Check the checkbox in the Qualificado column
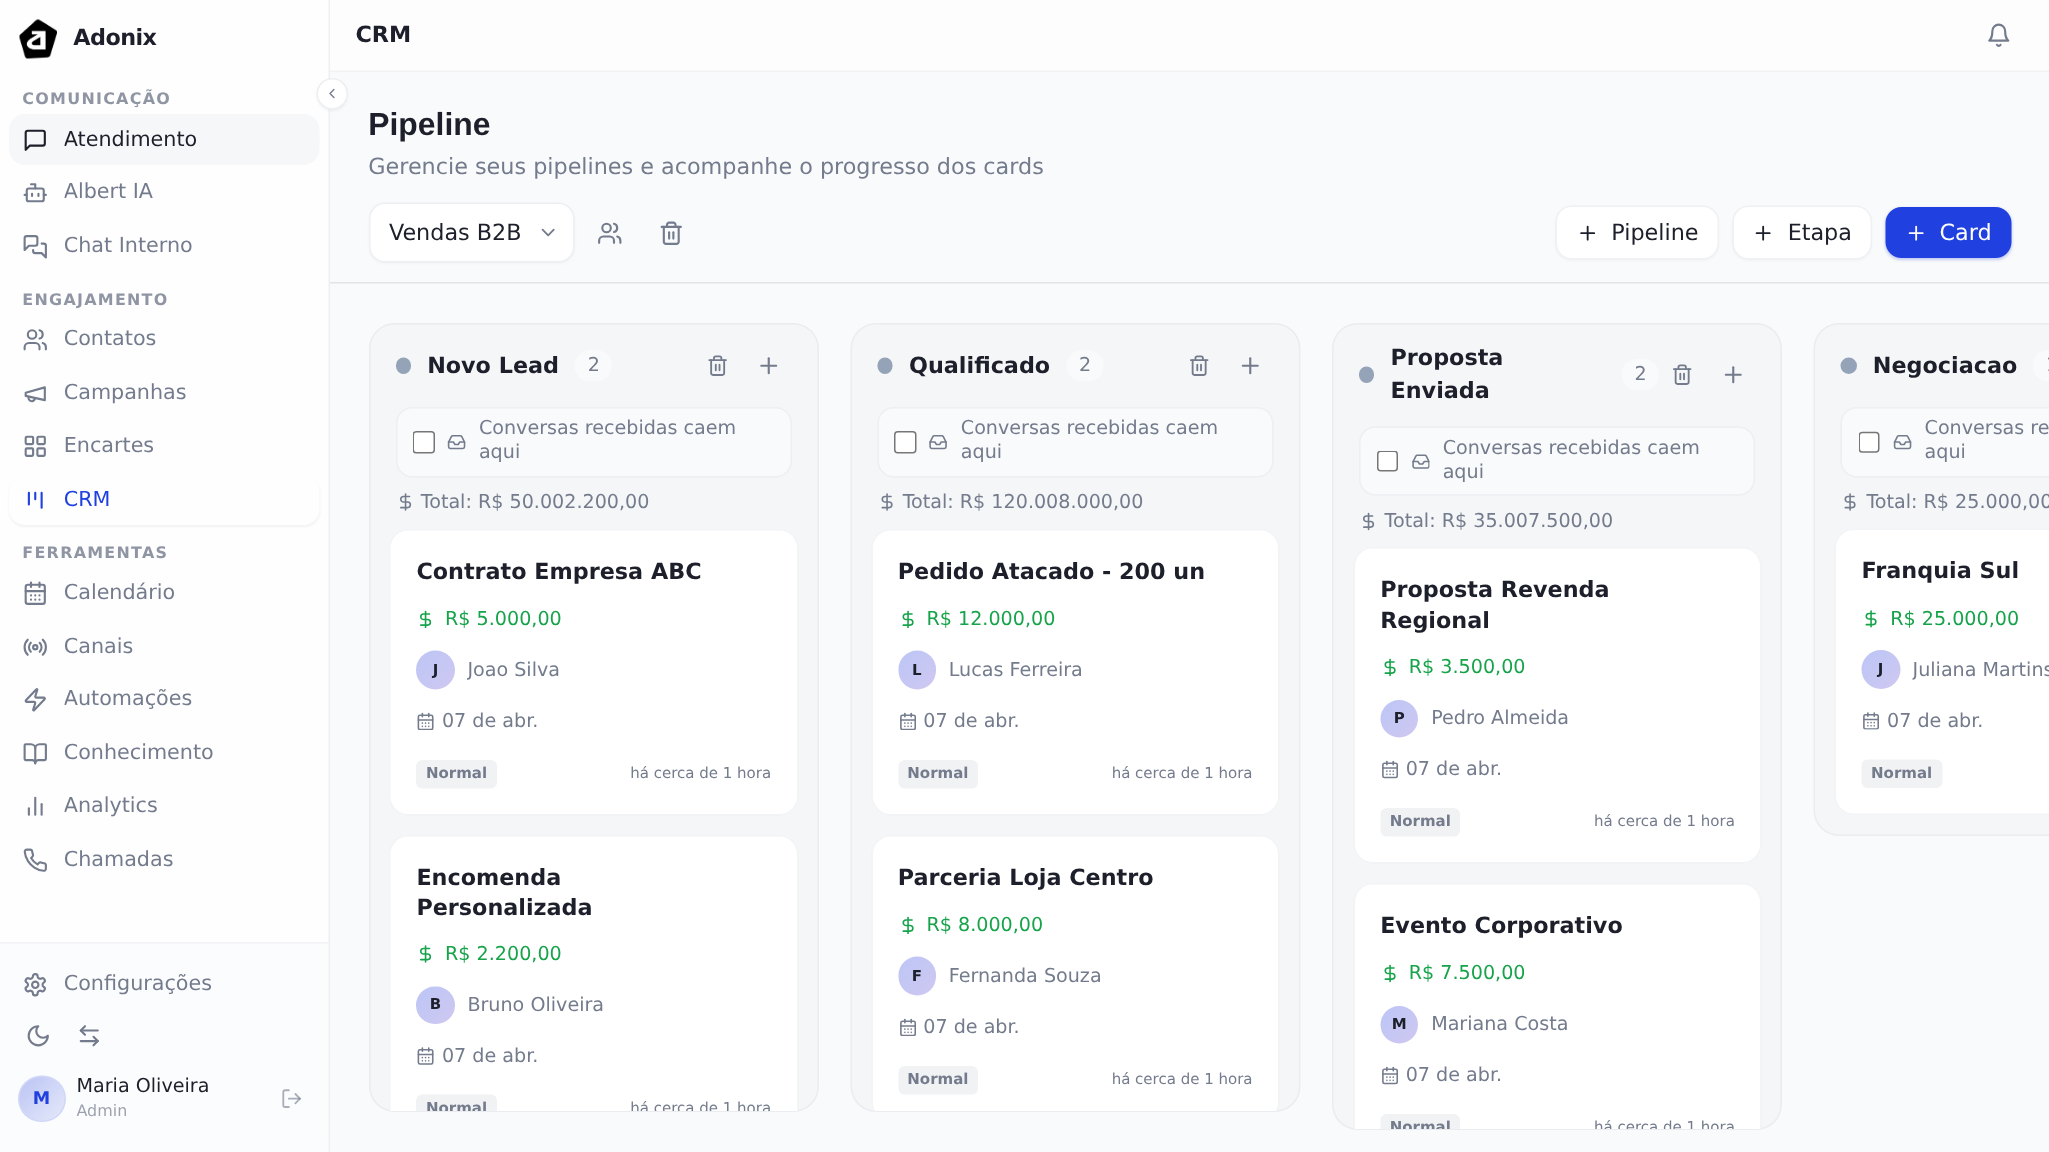2049x1152 pixels. [905, 441]
